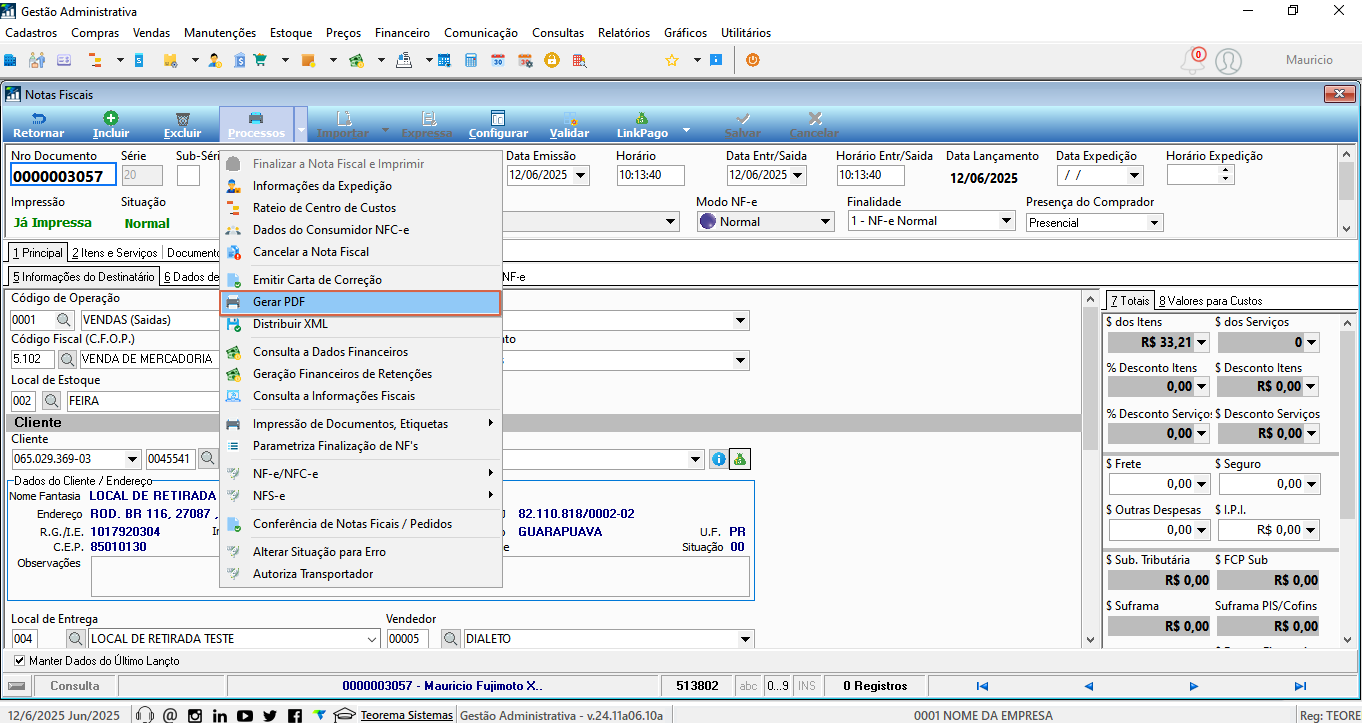Go to first record navigation button
1362x723 pixels.
(x=982, y=686)
